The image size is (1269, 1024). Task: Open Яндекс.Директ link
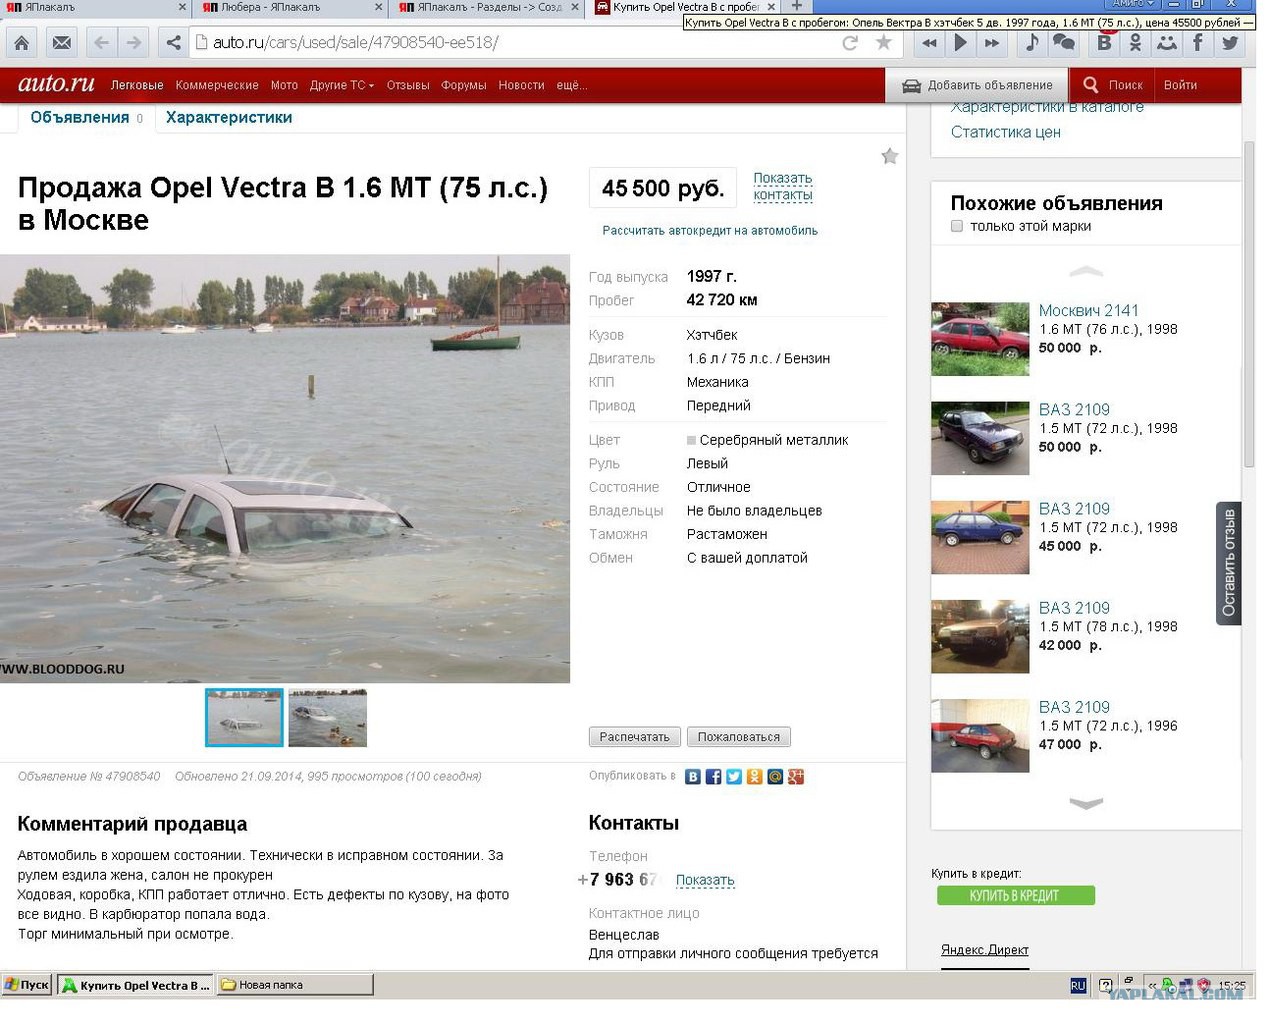(985, 950)
